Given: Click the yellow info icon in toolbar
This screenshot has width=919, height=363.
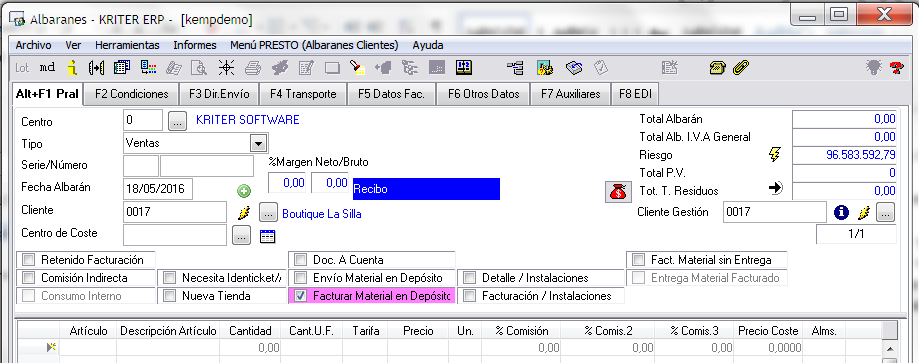Looking at the screenshot, I should click(x=72, y=68).
